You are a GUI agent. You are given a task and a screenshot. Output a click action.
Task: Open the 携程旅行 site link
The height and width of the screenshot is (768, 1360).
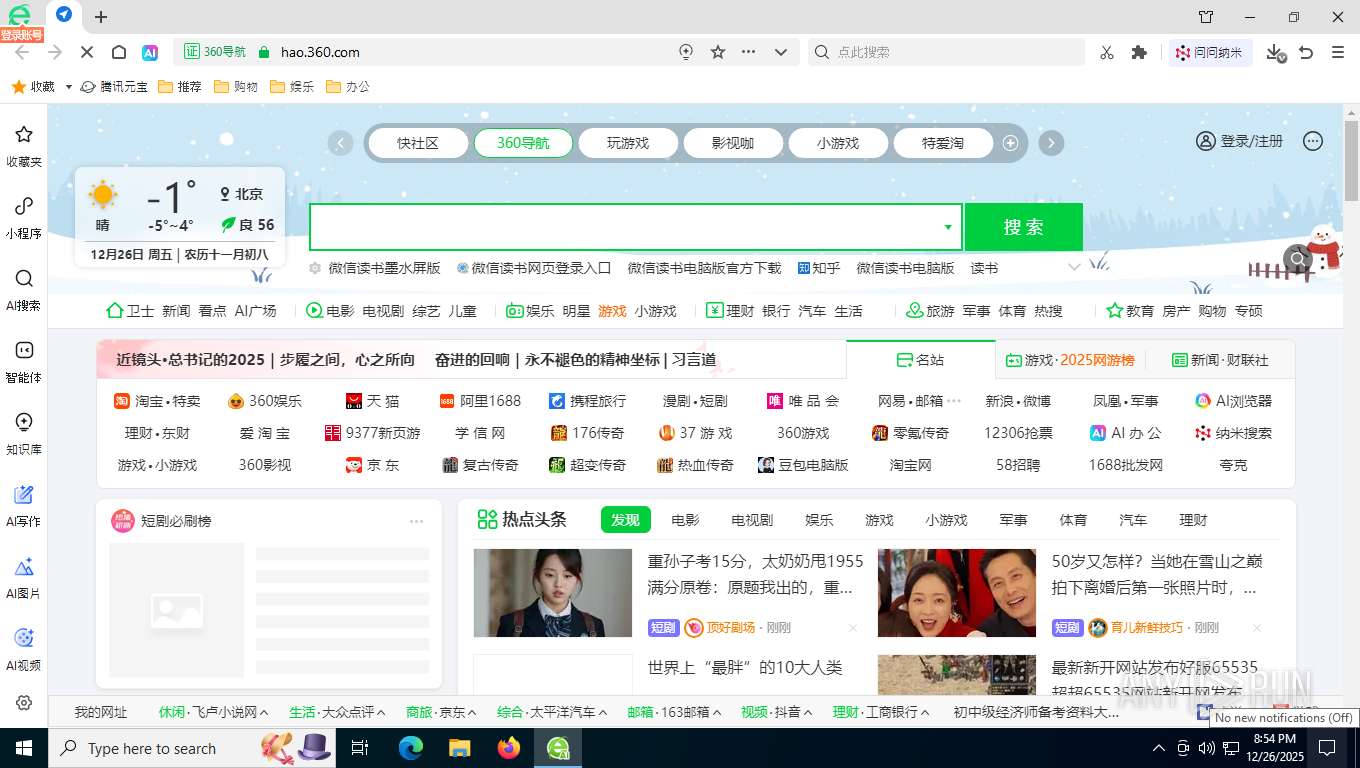click(587, 401)
